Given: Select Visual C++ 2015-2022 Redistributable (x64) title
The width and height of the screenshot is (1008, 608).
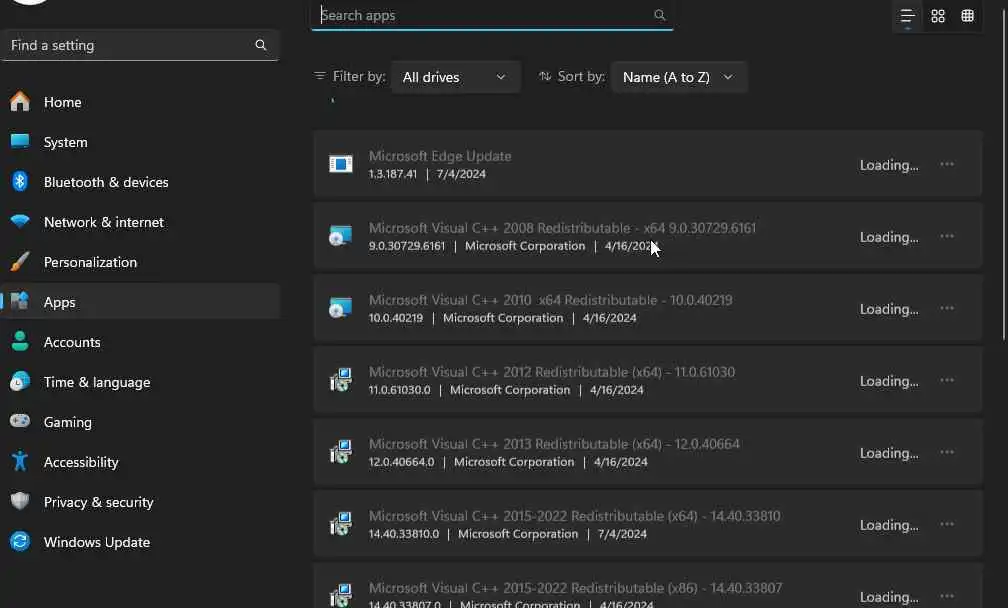Looking at the screenshot, I should (574, 516).
